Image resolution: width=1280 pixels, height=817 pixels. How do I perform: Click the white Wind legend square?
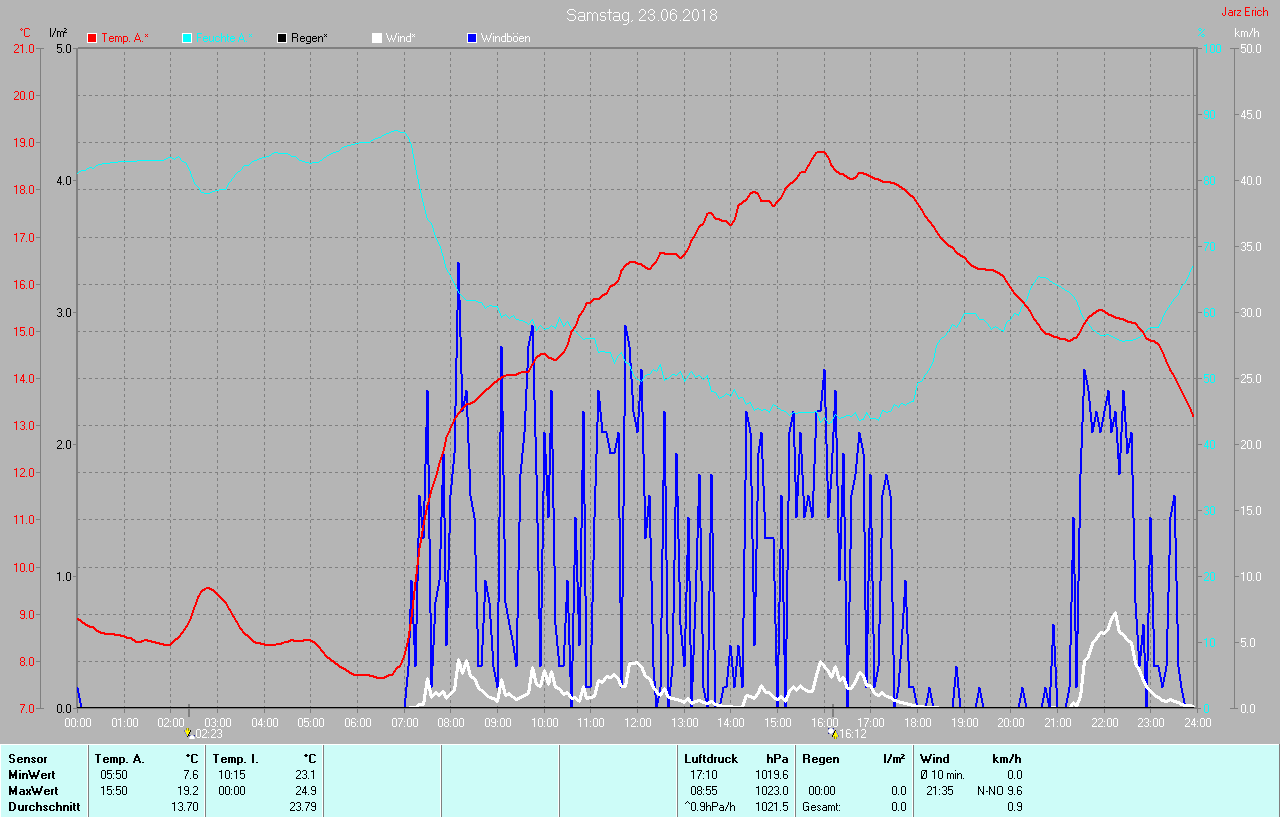[x=377, y=38]
